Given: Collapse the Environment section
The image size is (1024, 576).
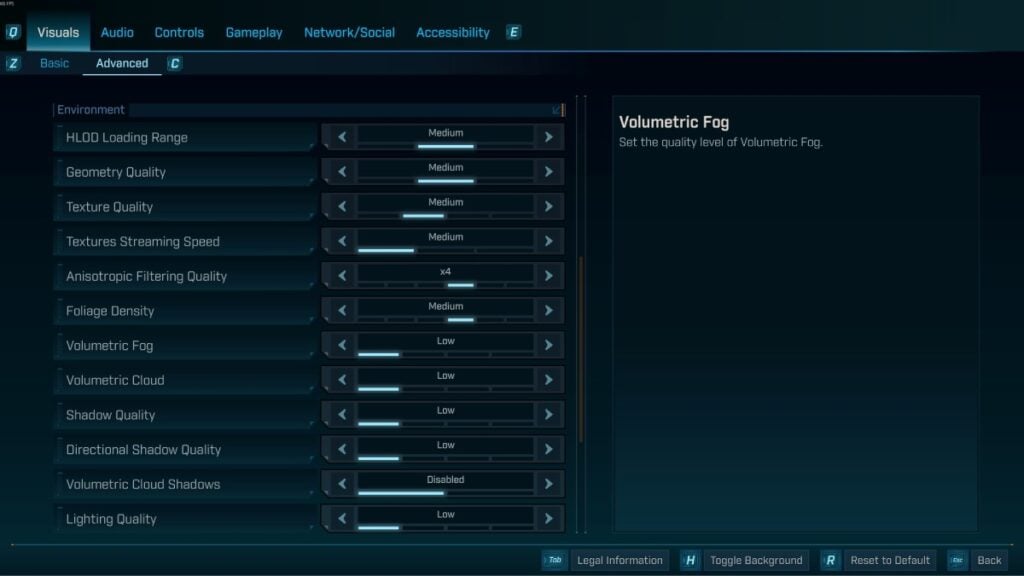Looking at the screenshot, I should 557,110.
